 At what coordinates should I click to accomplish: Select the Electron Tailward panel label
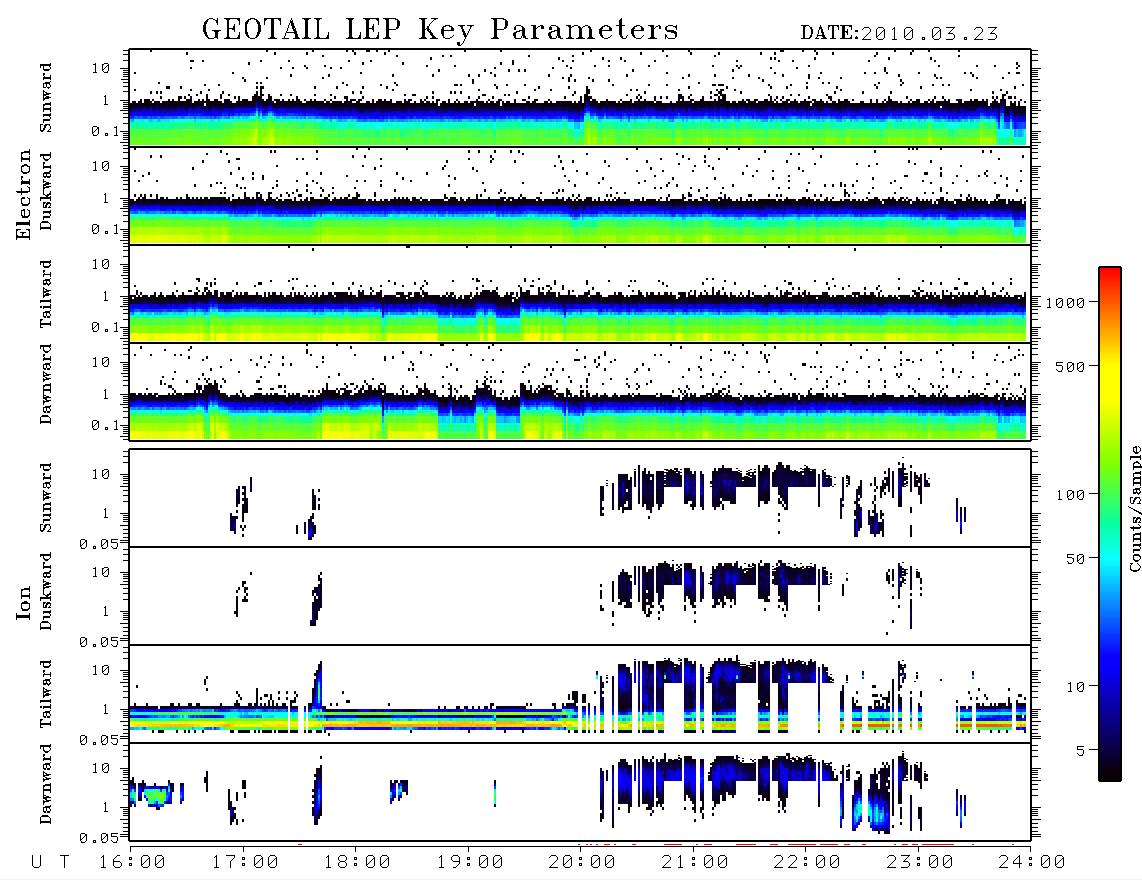click(46, 294)
